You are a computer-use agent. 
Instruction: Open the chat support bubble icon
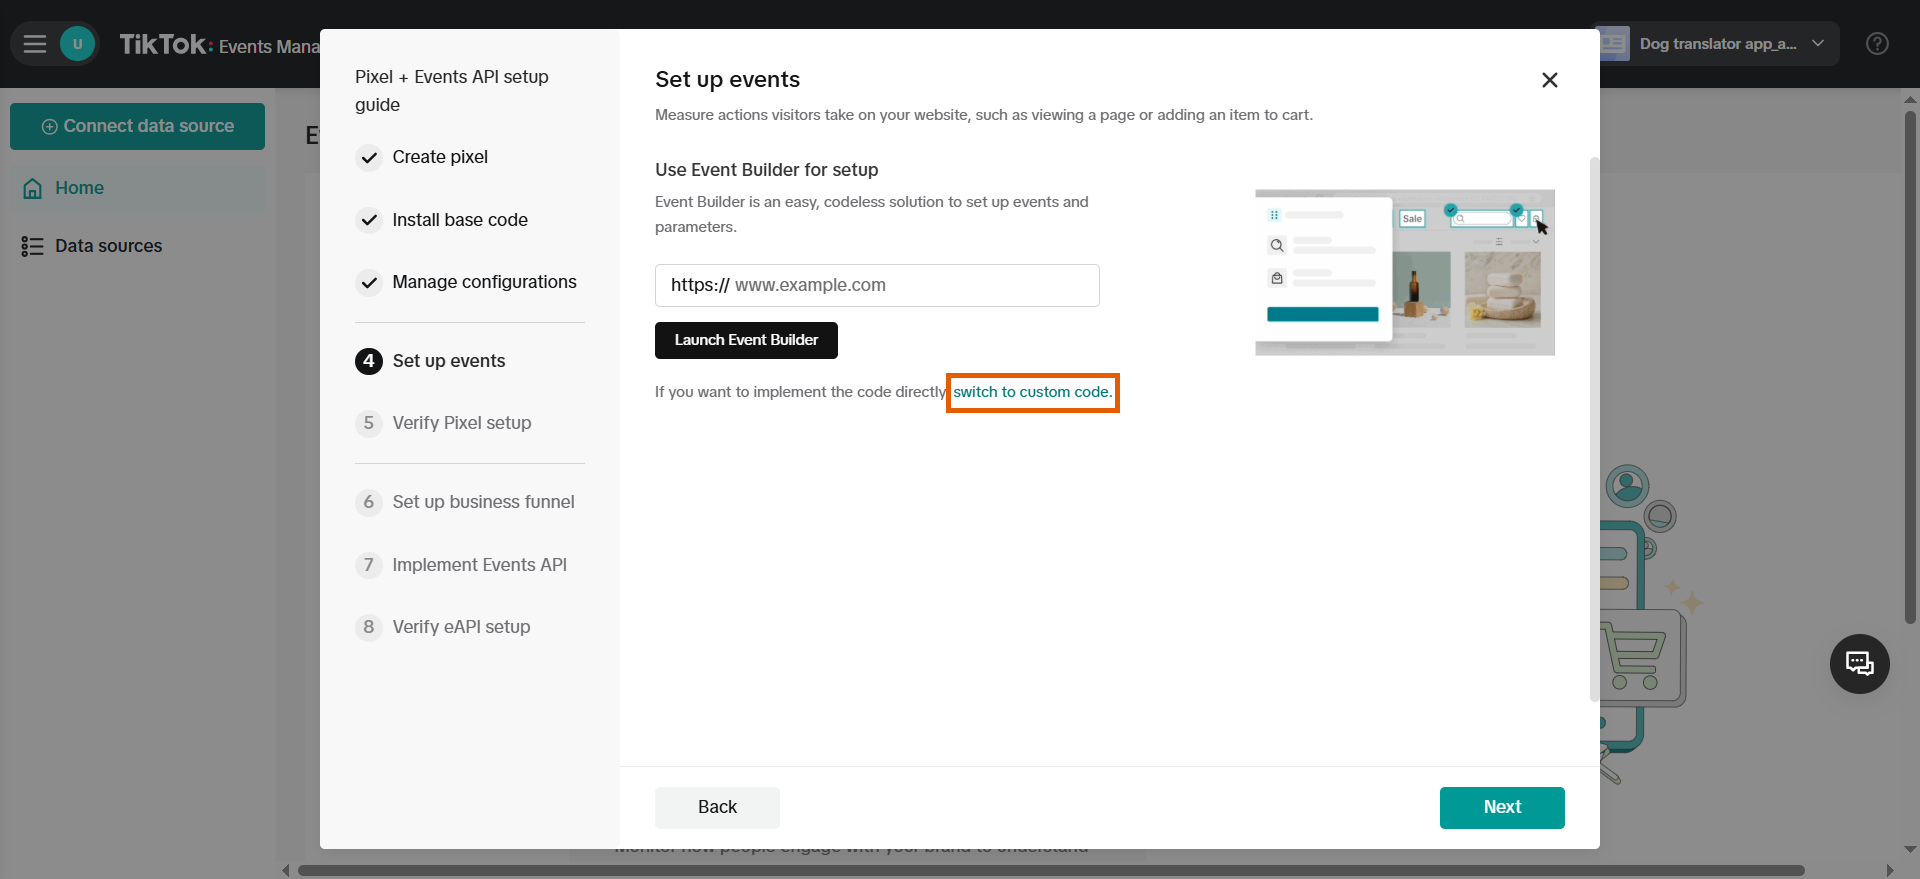click(1859, 664)
